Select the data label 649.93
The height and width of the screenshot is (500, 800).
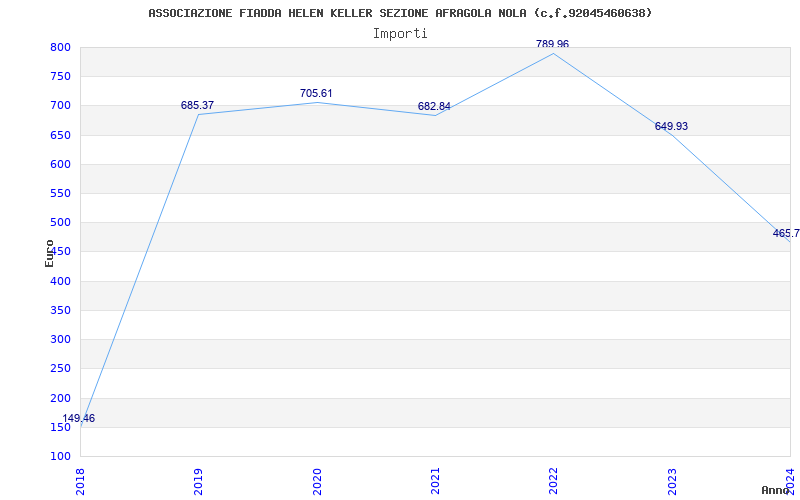click(x=671, y=127)
